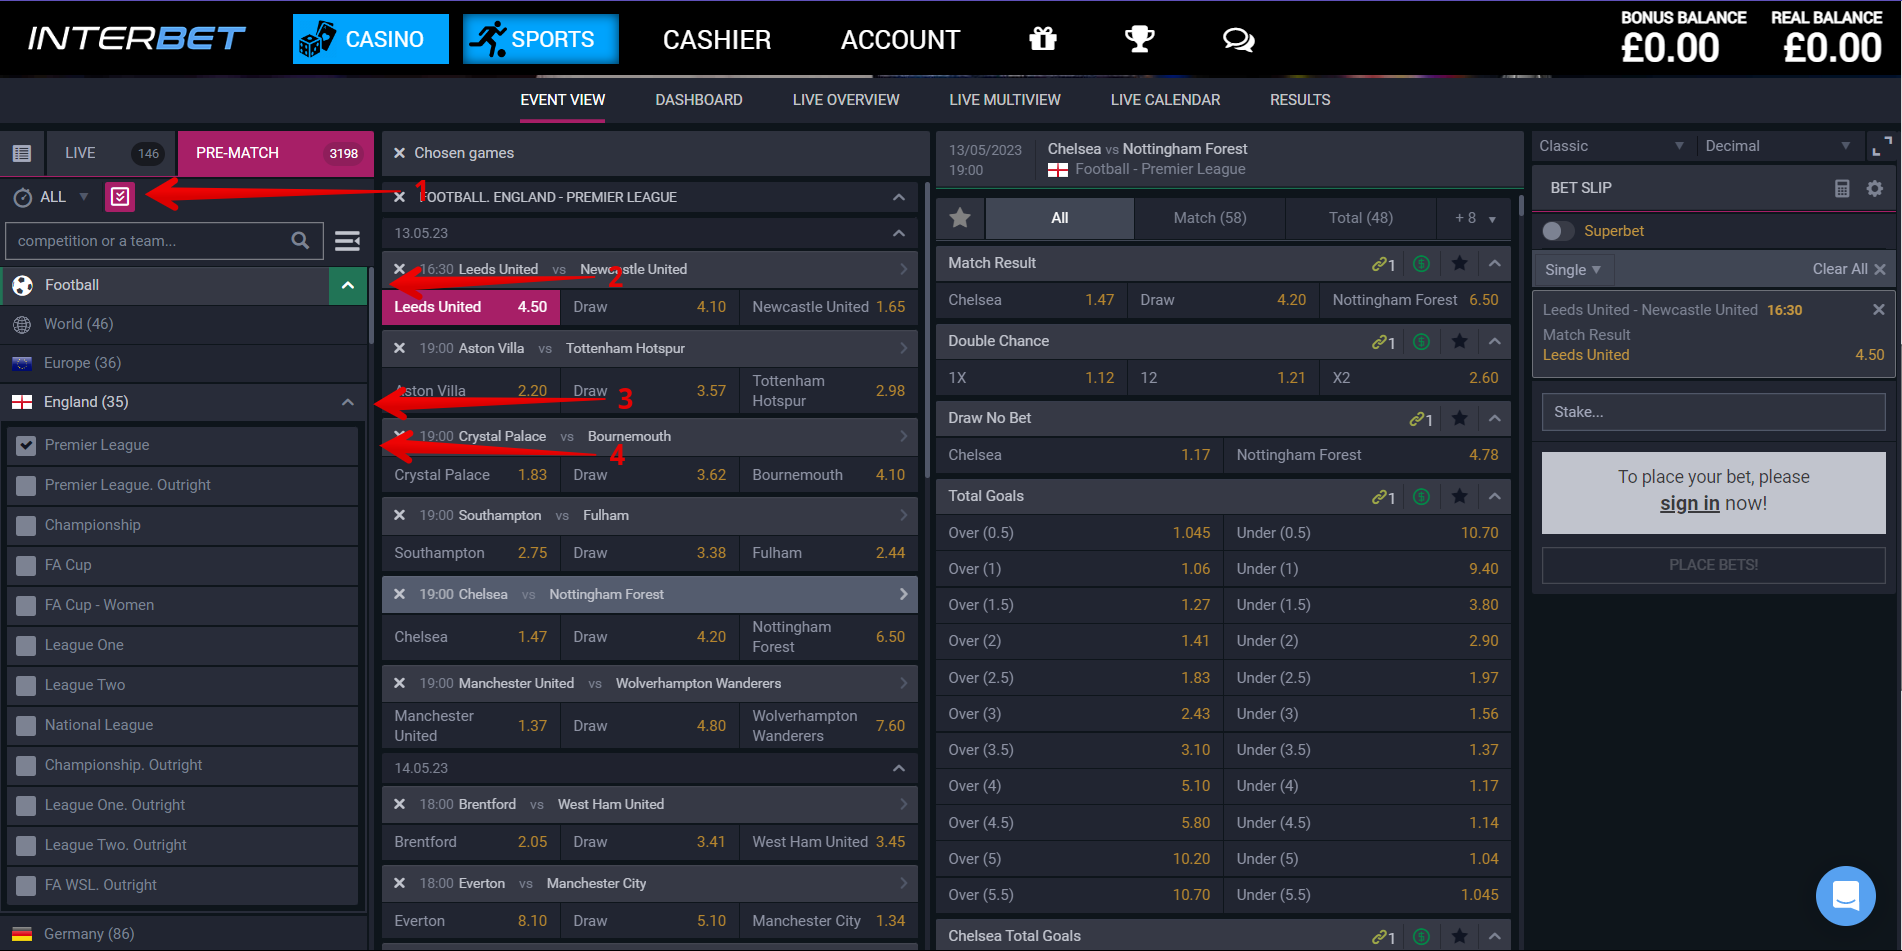Screen dimensions: 1902x951
Task: Check the FA Cup - Women checkbox
Action: pyautogui.click(x=26, y=605)
